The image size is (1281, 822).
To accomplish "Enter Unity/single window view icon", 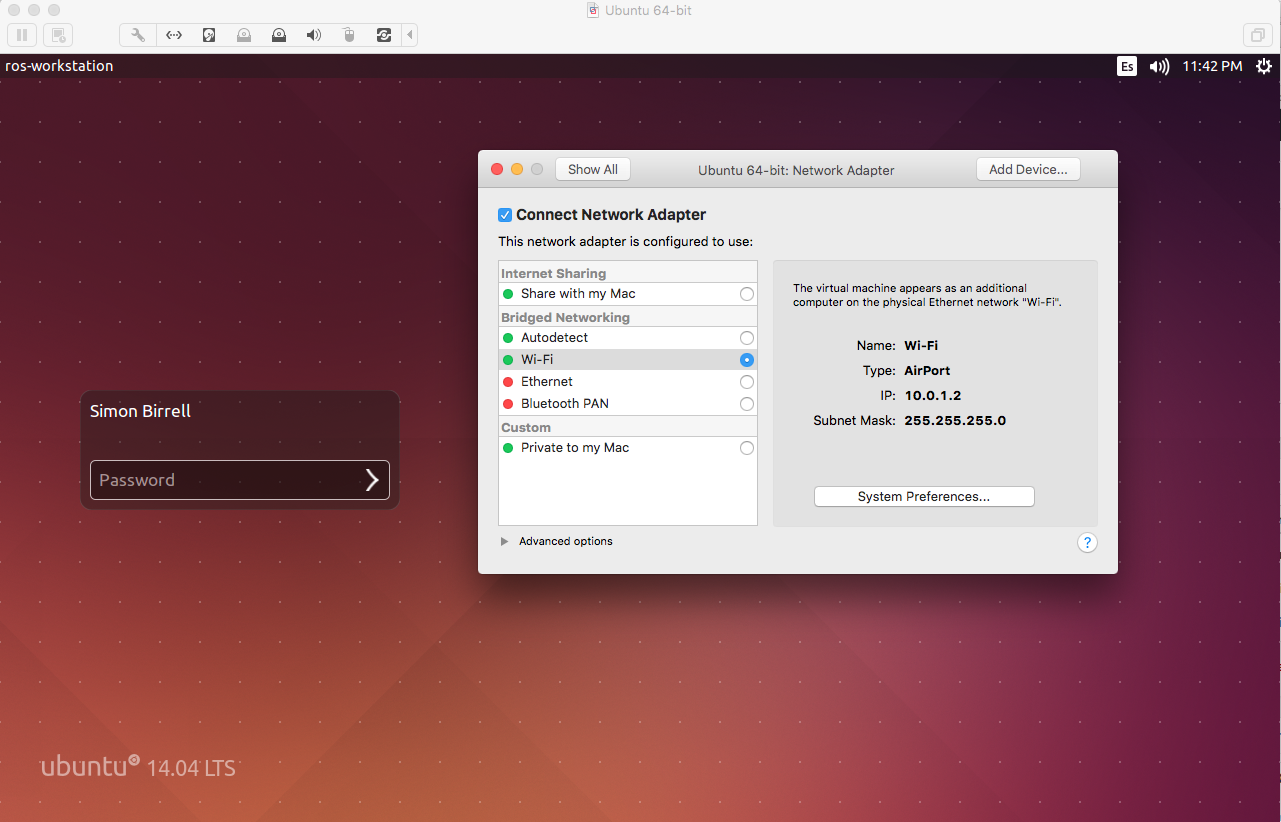I will [1256, 35].
